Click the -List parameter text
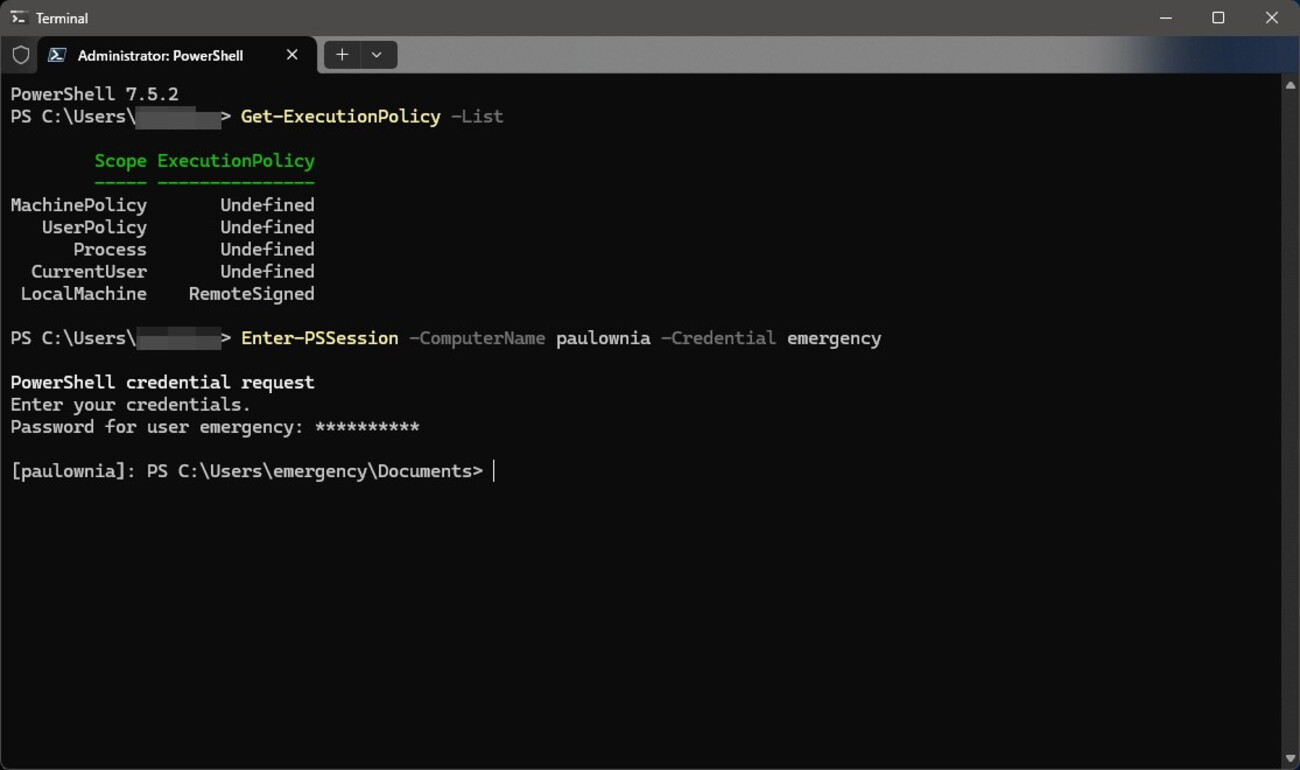The height and width of the screenshot is (770, 1300). coord(477,117)
